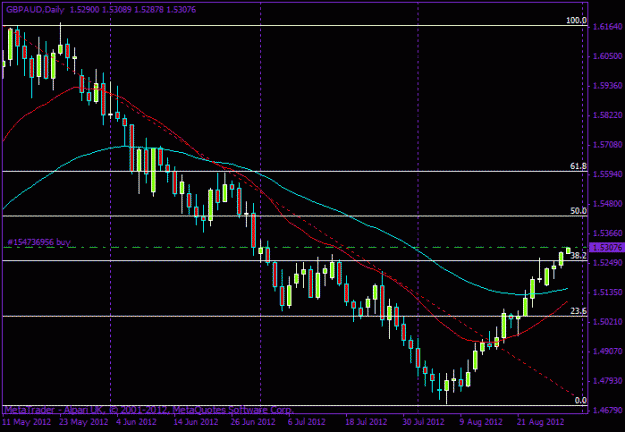
Task: Click the 23 May 2012 date label
Action: point(84,422)
